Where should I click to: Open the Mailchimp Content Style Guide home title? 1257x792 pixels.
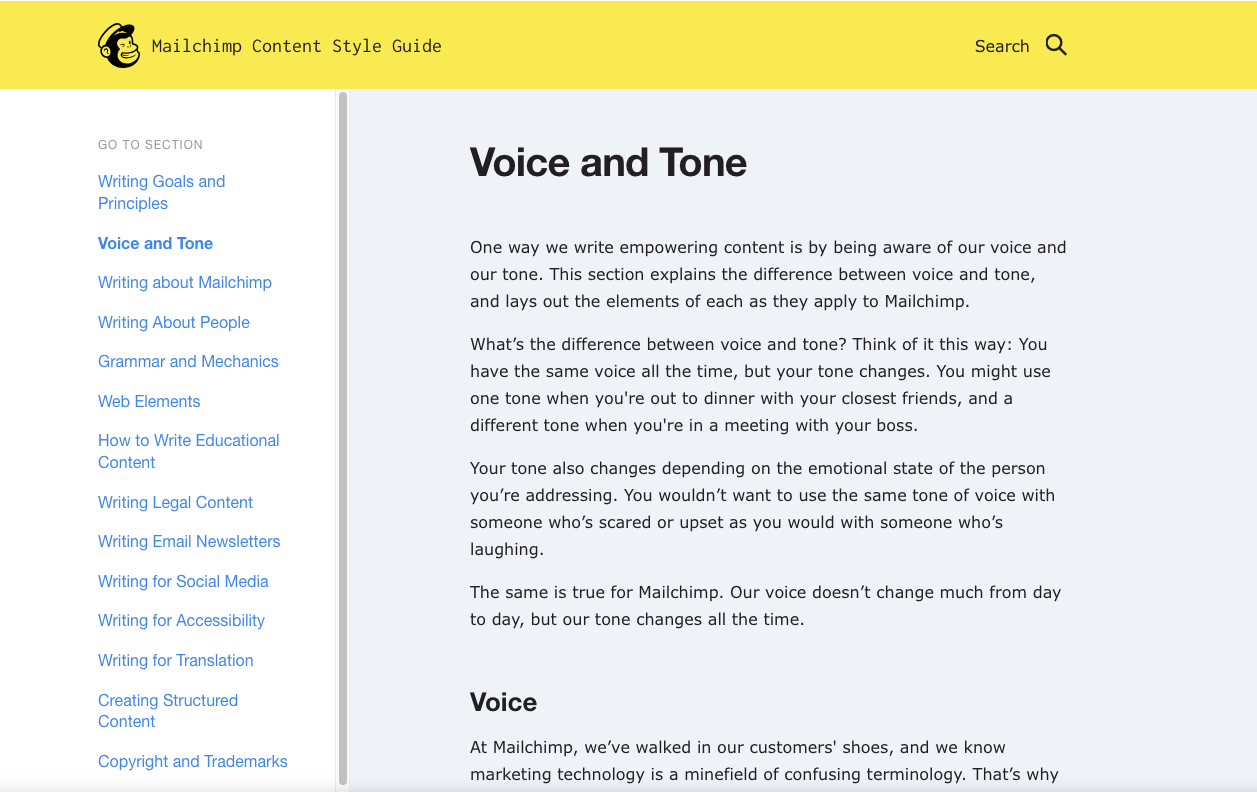coord(296,46)
